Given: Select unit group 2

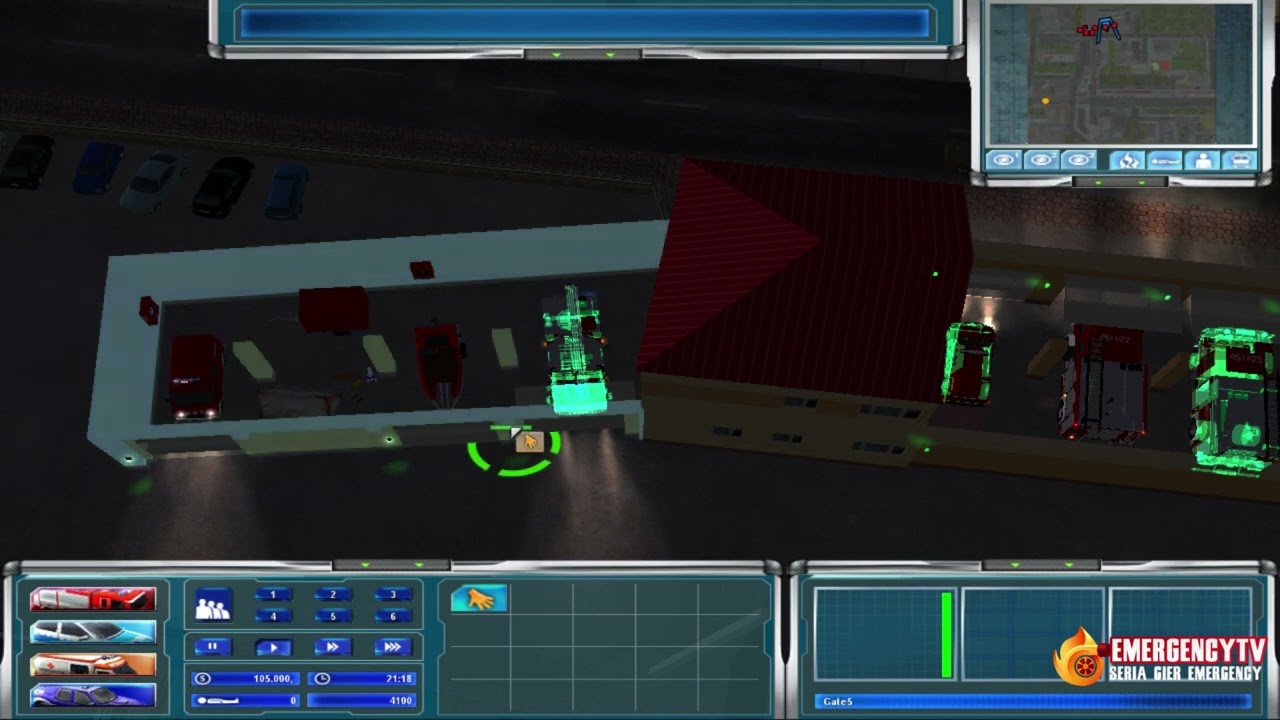Looking at the screenshot, I should 333,594.
